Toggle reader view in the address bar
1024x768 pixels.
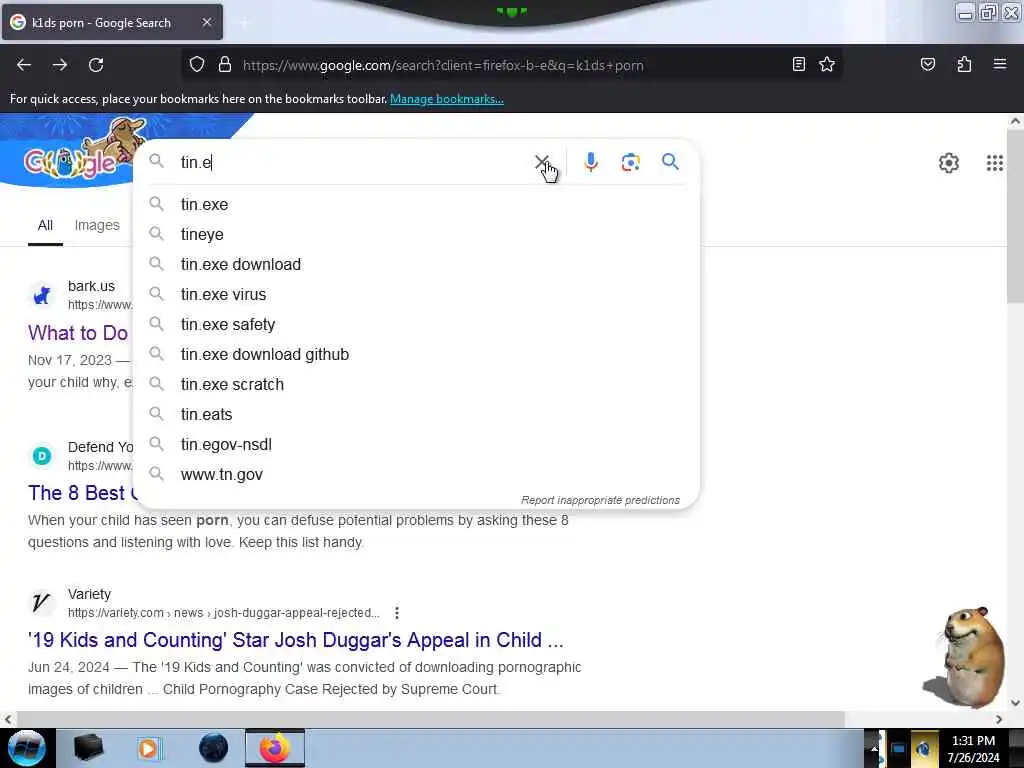pyautogui.click(x=798, y=65)
